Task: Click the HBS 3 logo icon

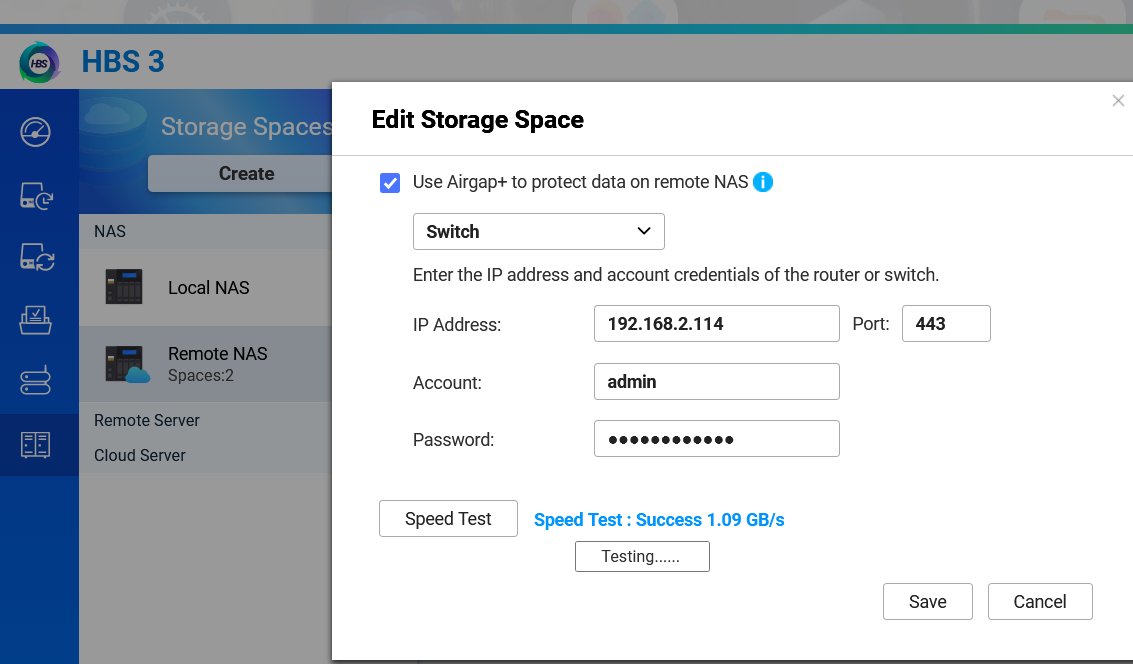Action: 39,62
